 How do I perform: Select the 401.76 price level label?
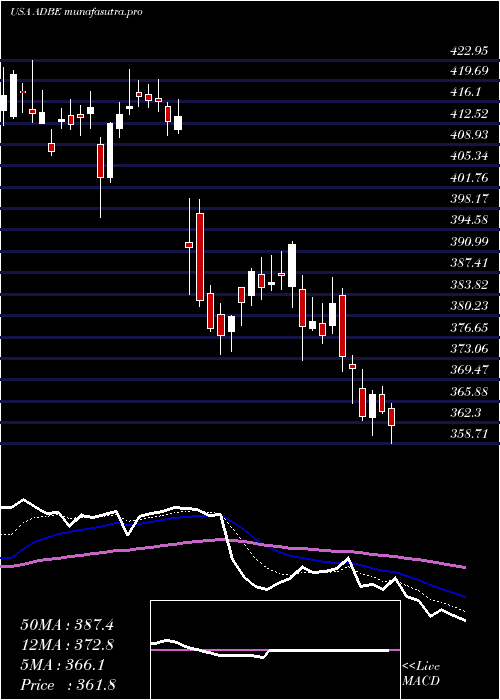pyautogui.click(x=468, y=178)
